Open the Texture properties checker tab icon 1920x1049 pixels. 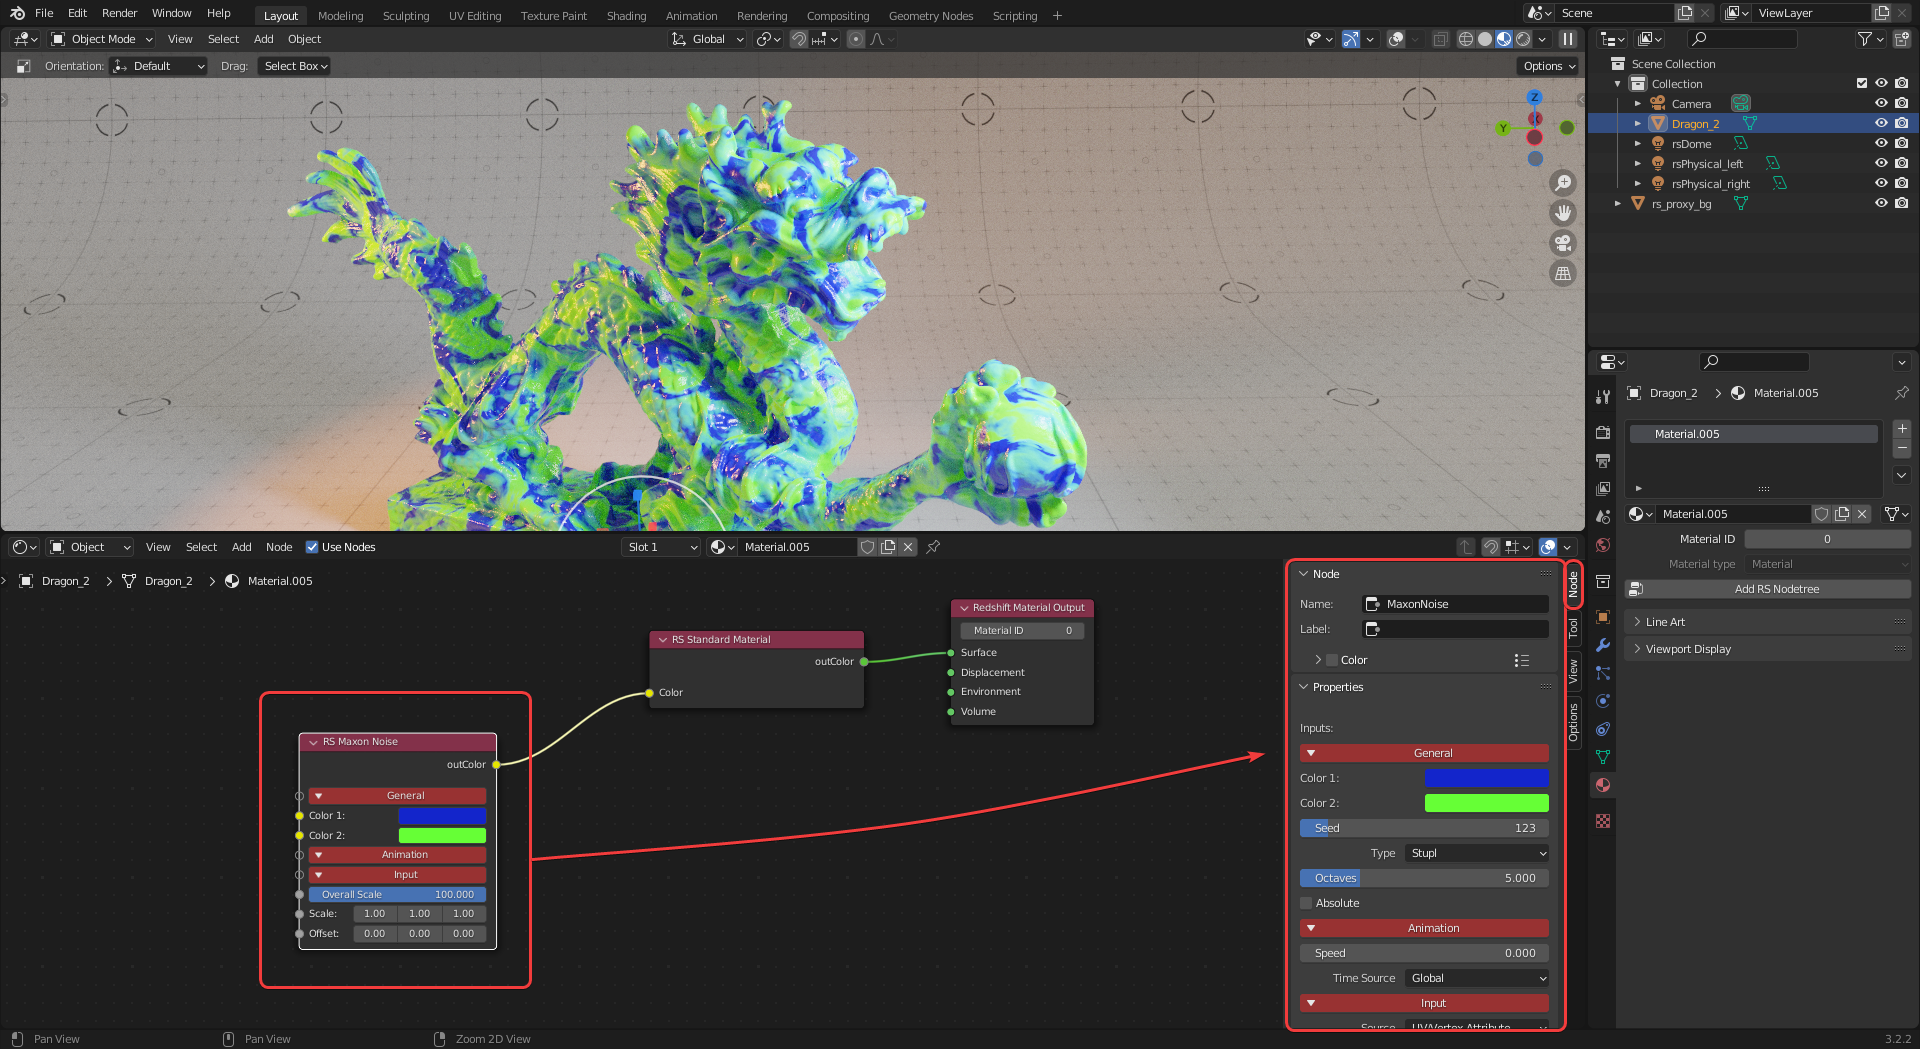tap(1603, 821)
